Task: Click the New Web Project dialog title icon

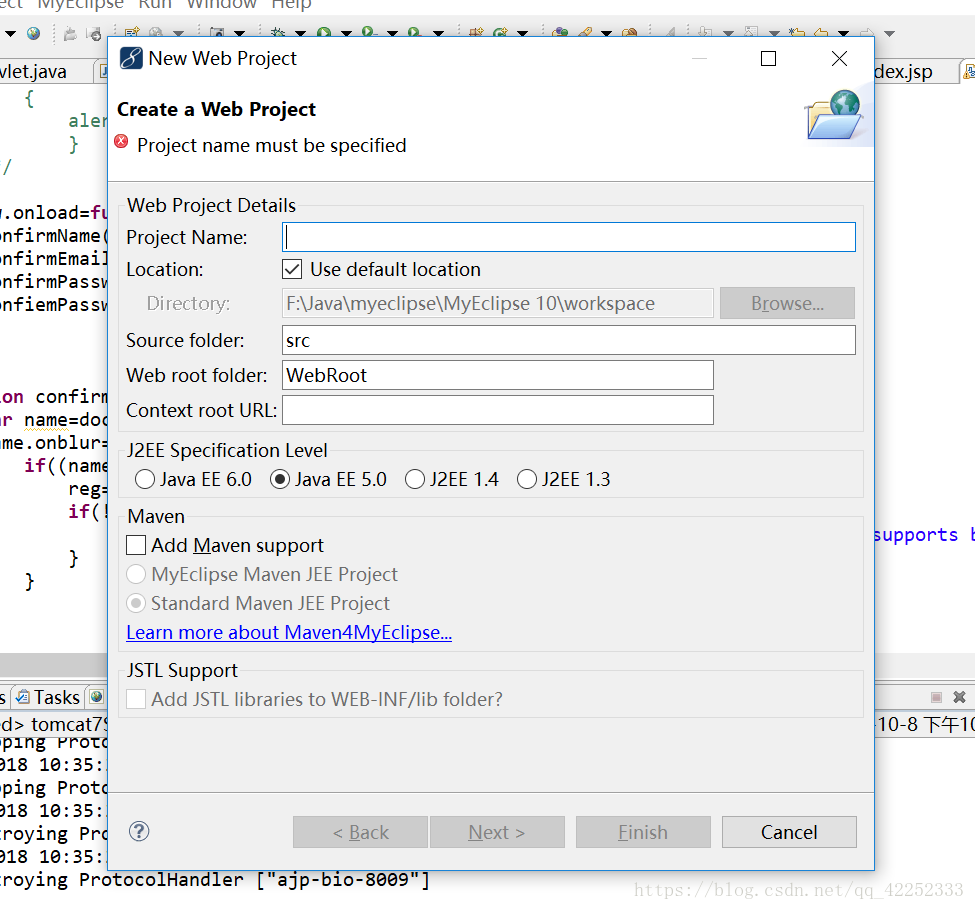Action: point(131,58)
